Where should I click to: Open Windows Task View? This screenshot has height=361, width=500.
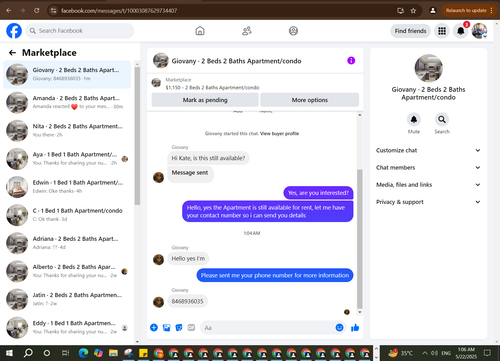tap(66, 353)
